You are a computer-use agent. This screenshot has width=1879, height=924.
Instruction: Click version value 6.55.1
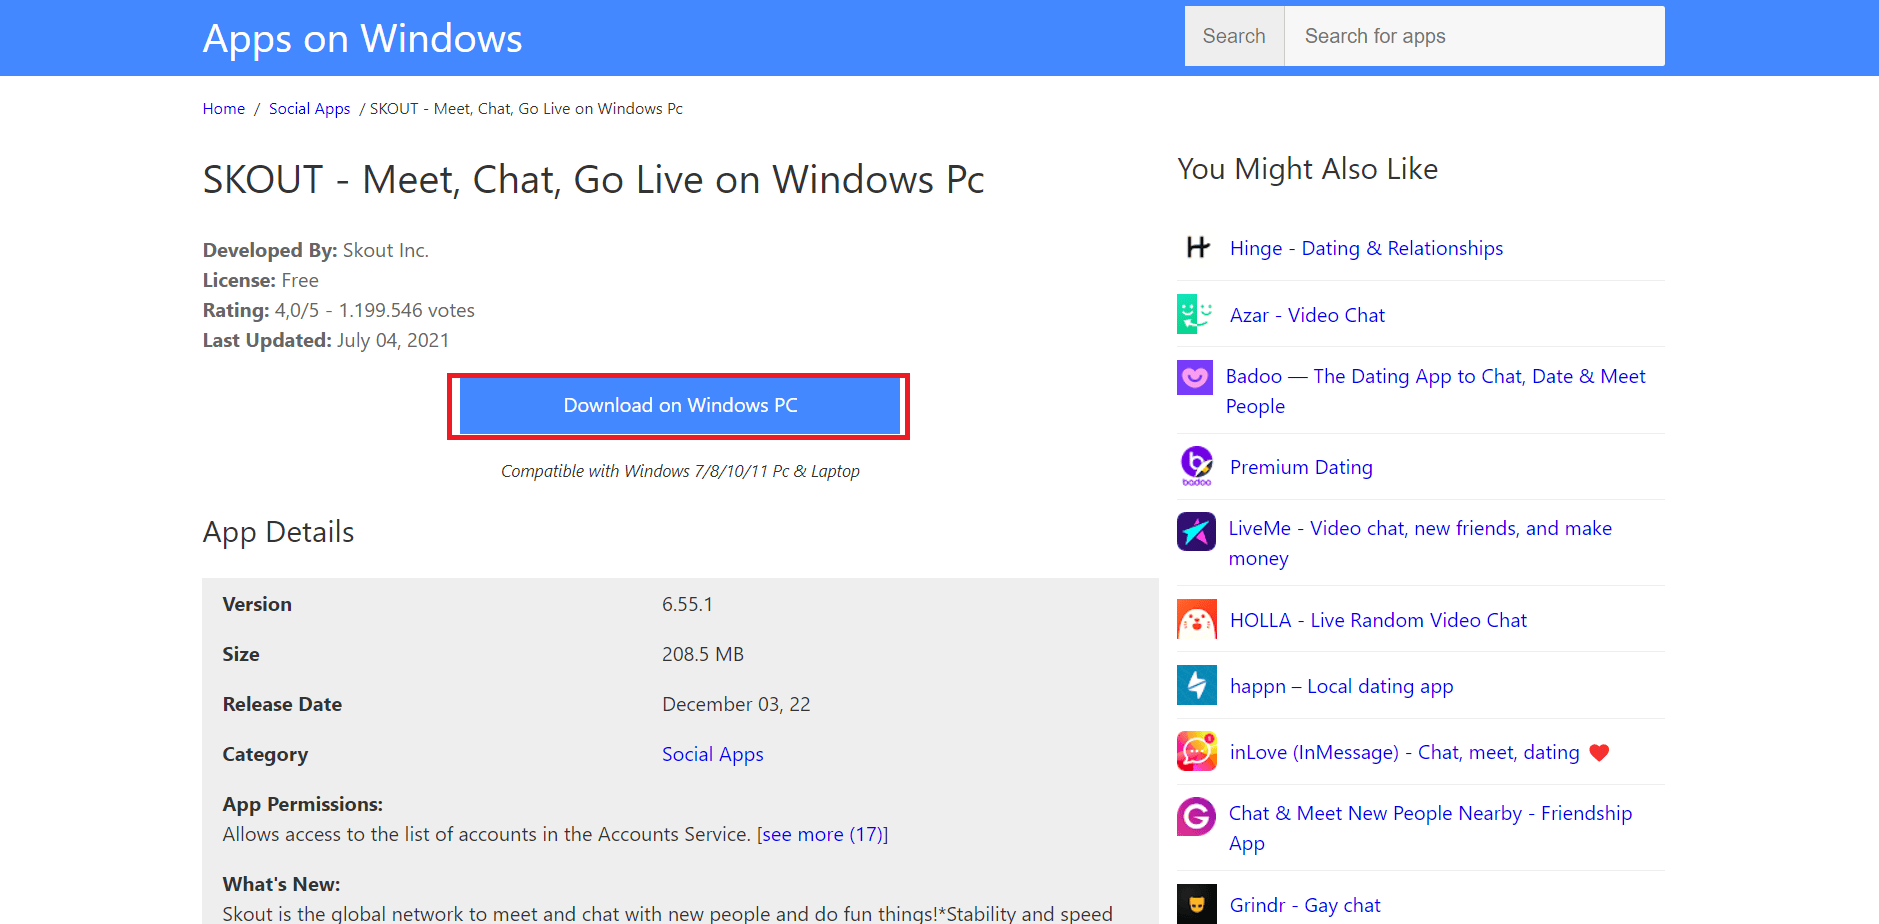click(x=687, y=604)
